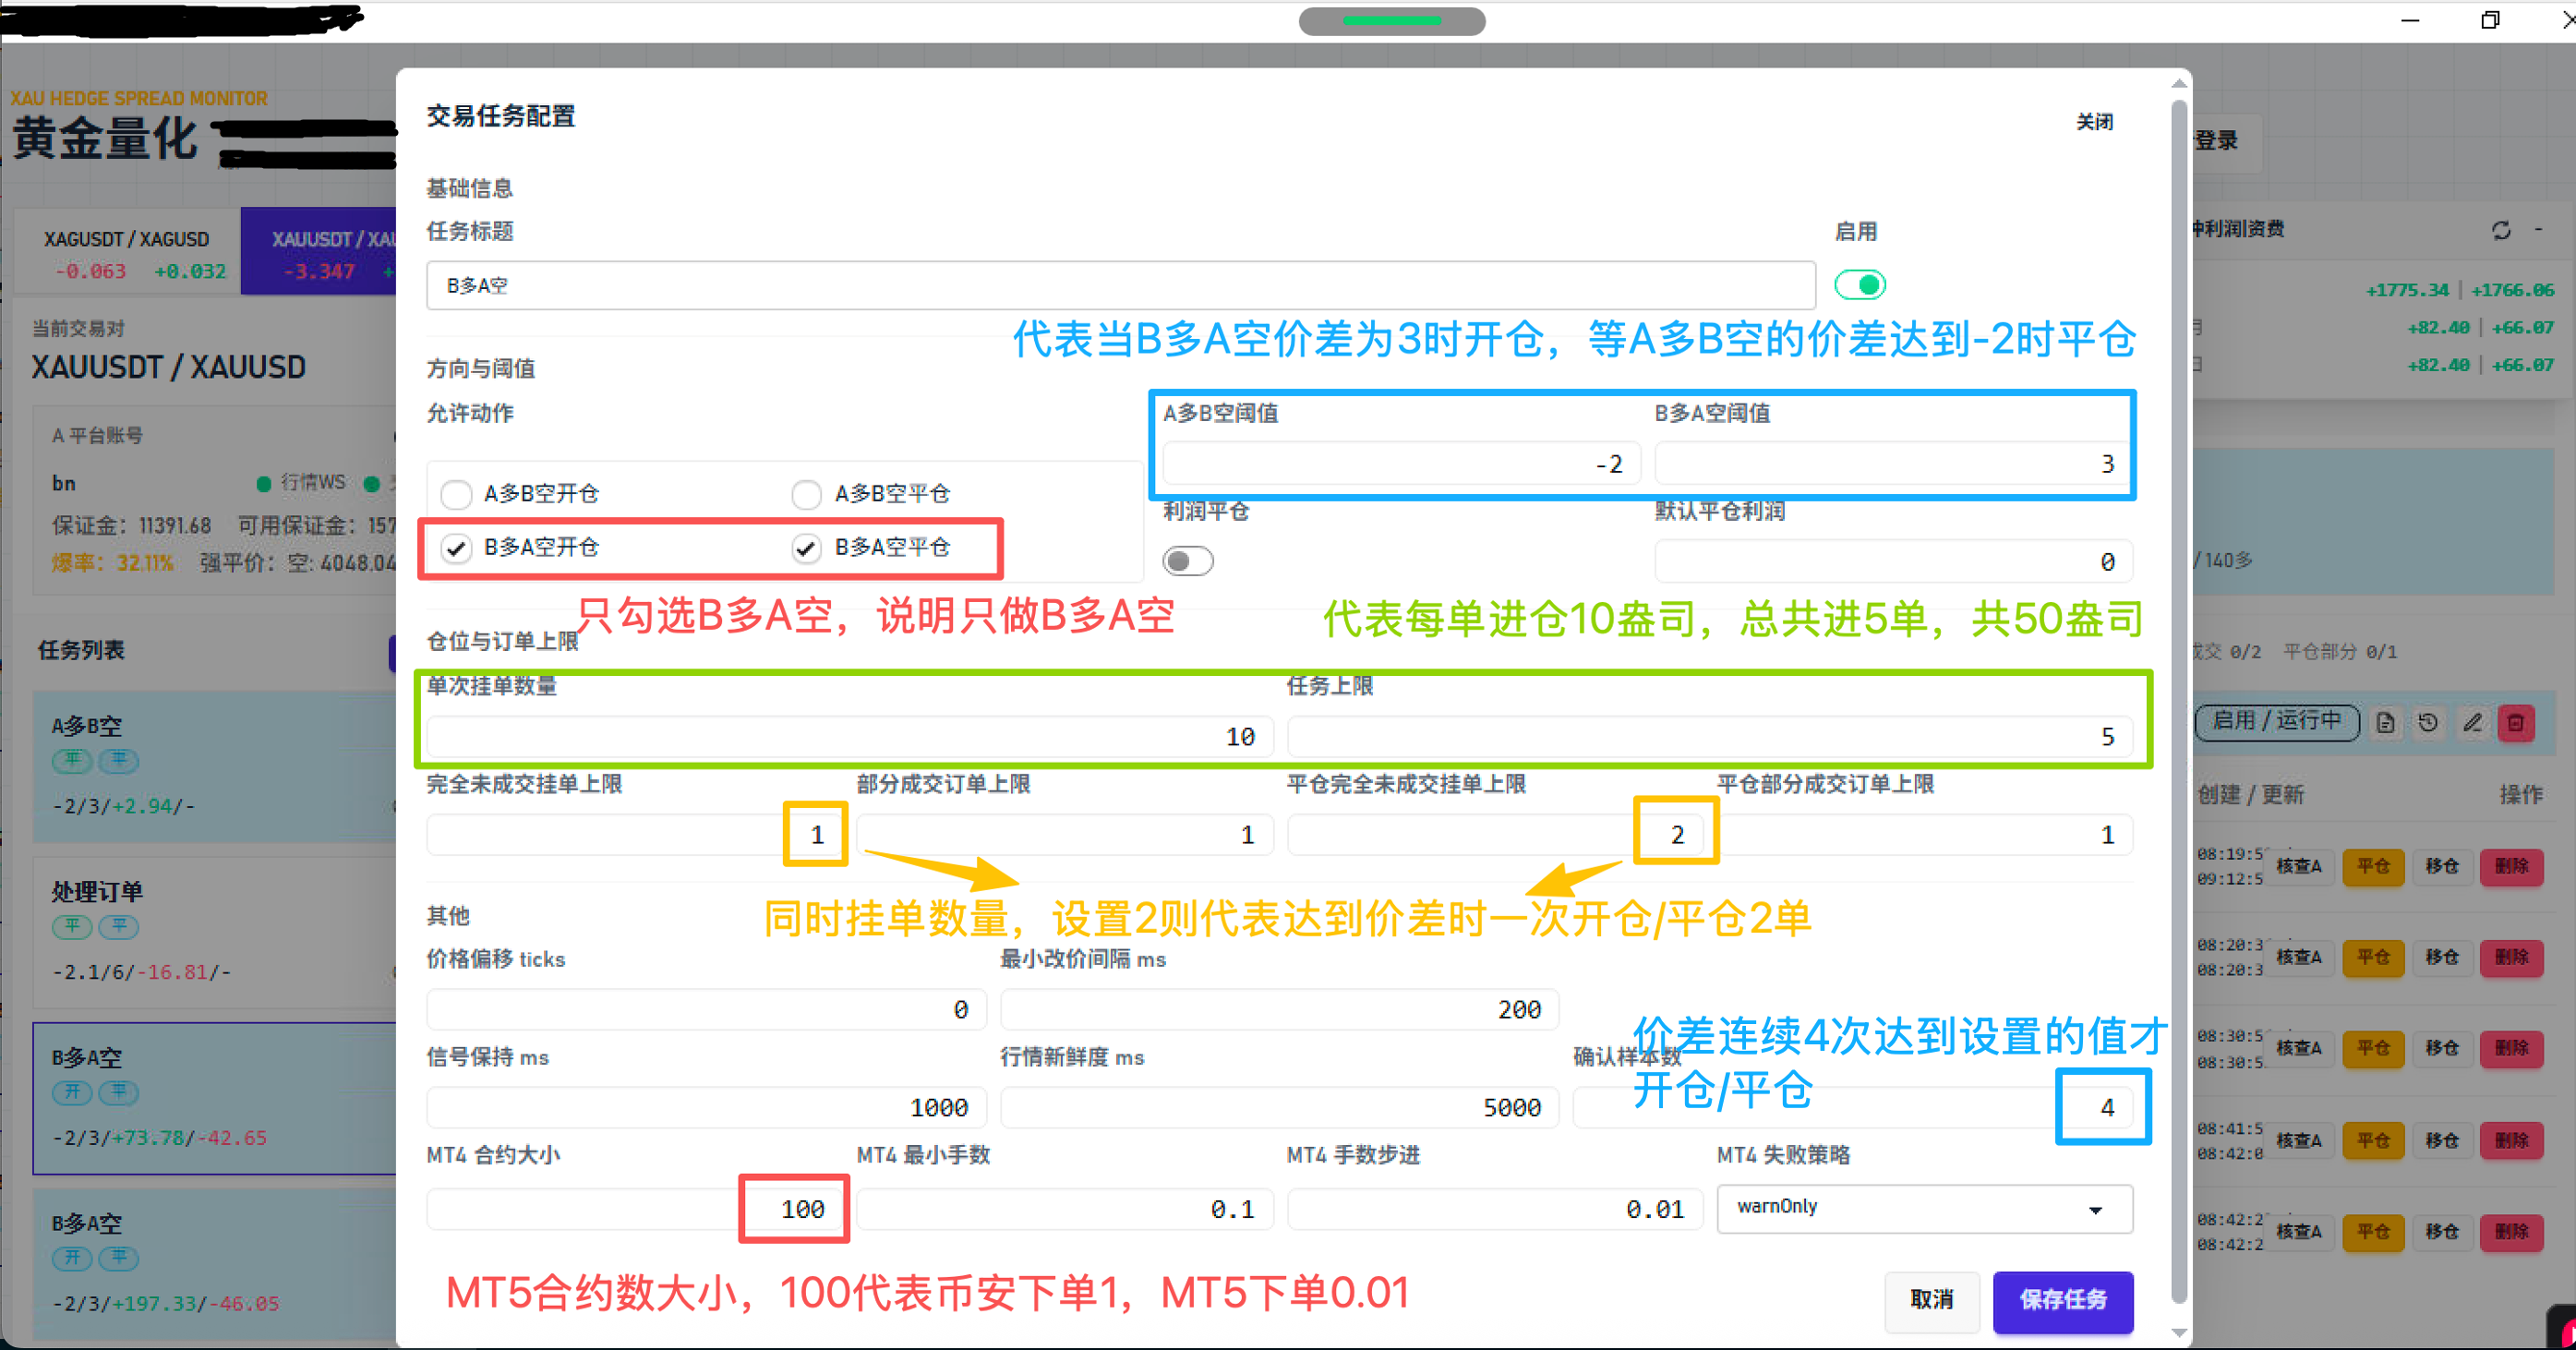Click the dialog scrollbar down arrow
This screenshot has width=2576, height=1350.
(x=2180, y=1332)
